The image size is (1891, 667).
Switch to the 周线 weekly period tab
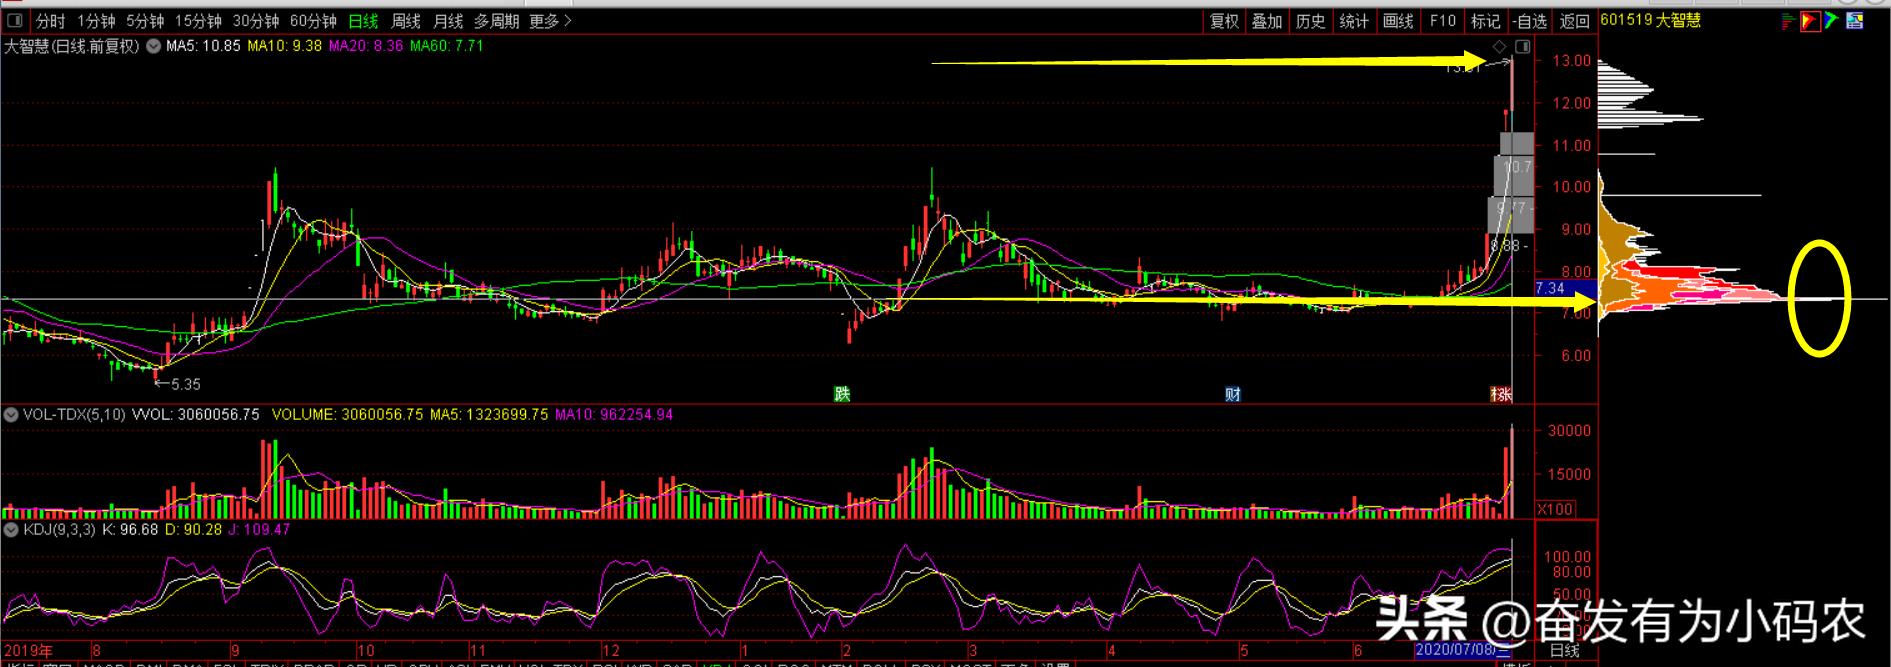pyautogui.click(x=405, y=21)
